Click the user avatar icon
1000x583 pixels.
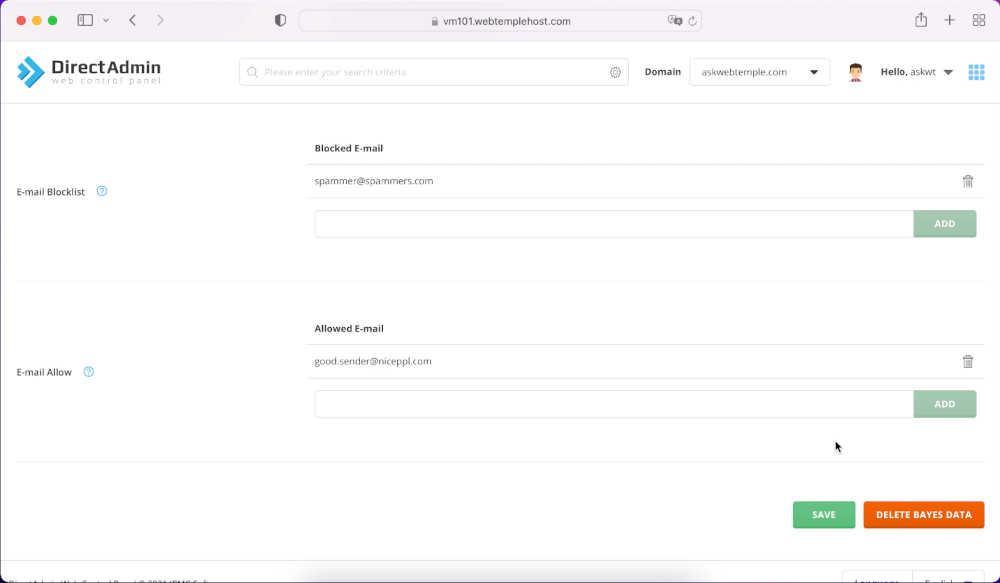pyautogui.click(x=856, y=72)
